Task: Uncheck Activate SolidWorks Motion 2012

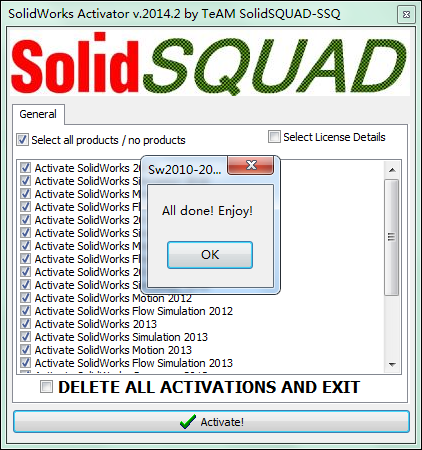Action: click(25, 298)
